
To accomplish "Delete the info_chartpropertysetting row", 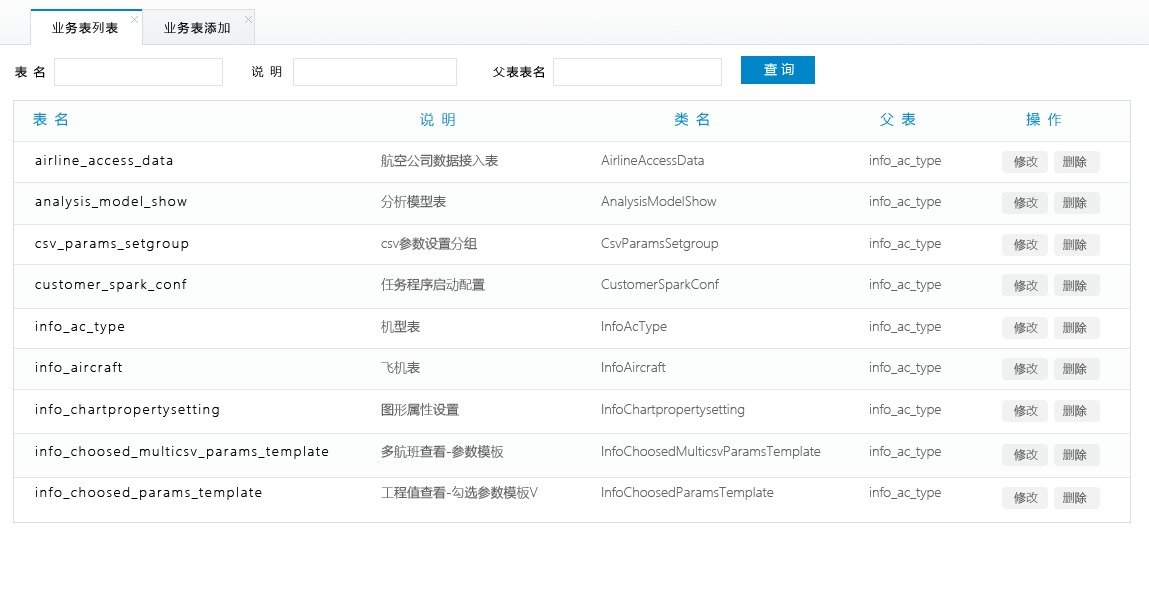I will point(1076,411).
